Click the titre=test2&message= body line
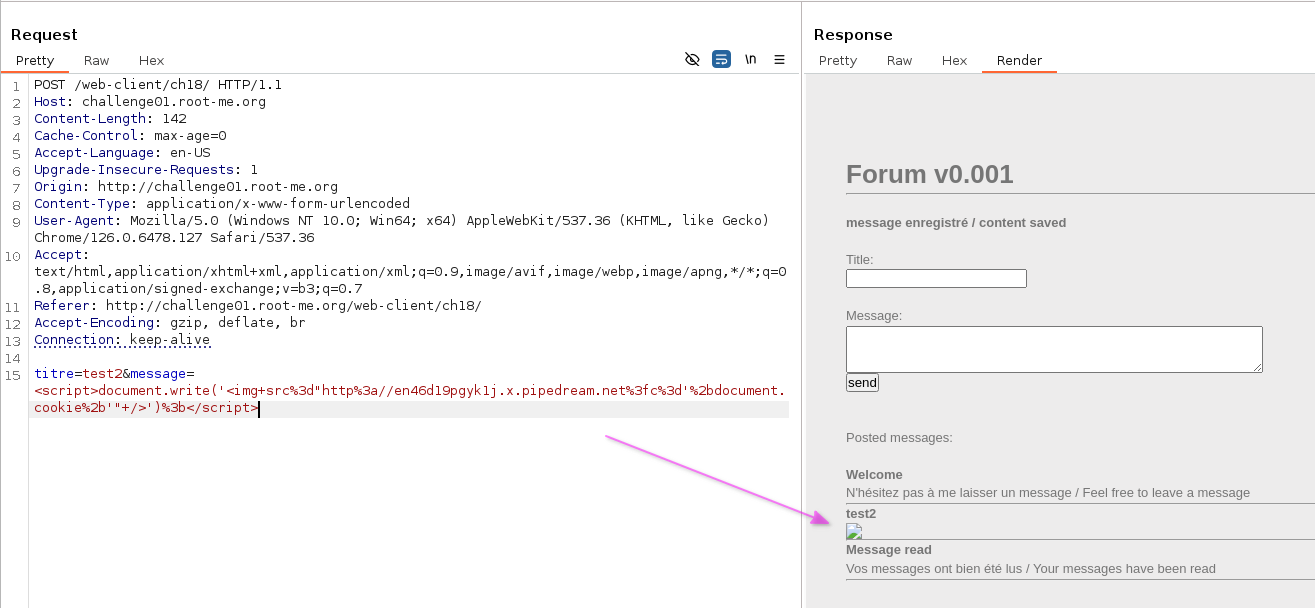Viewport: 1315px width, 608px height. (x=114, y=374)
